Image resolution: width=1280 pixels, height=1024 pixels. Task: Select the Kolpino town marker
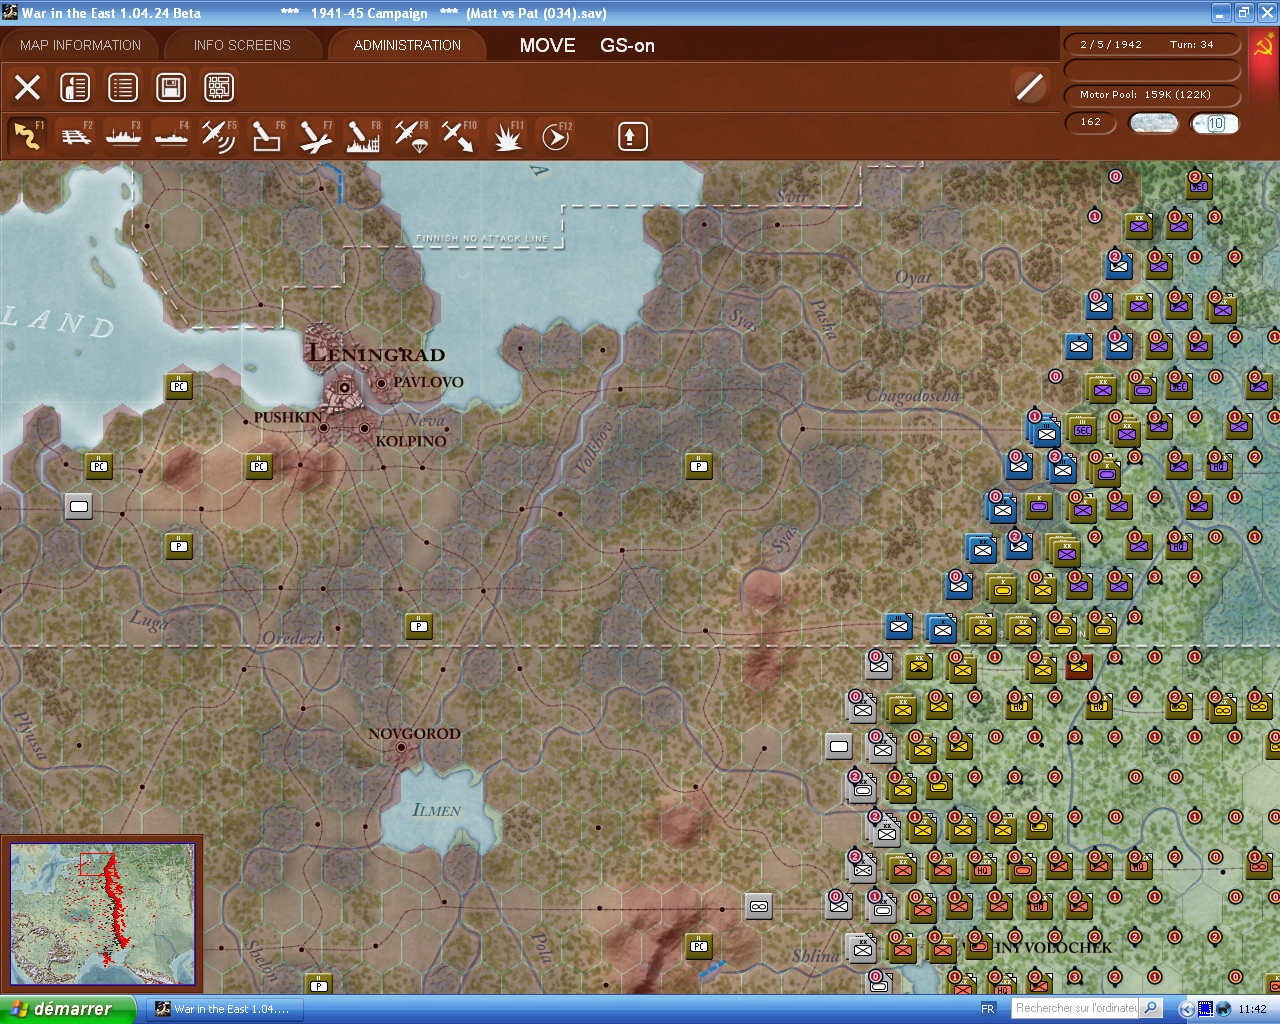(x=364, y=428)
